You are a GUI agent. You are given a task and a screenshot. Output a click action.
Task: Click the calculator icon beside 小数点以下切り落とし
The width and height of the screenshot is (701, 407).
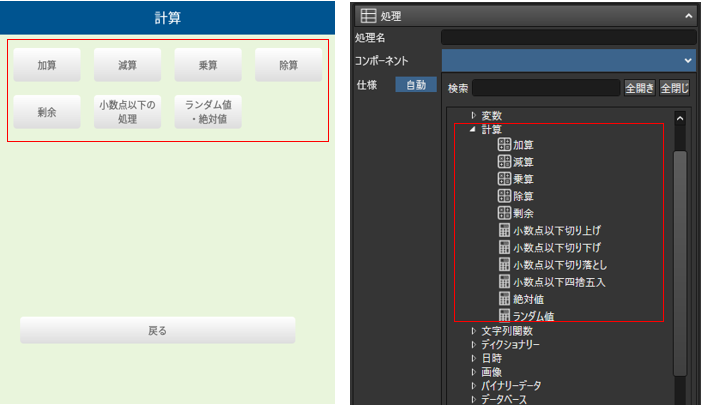[504, 264]
